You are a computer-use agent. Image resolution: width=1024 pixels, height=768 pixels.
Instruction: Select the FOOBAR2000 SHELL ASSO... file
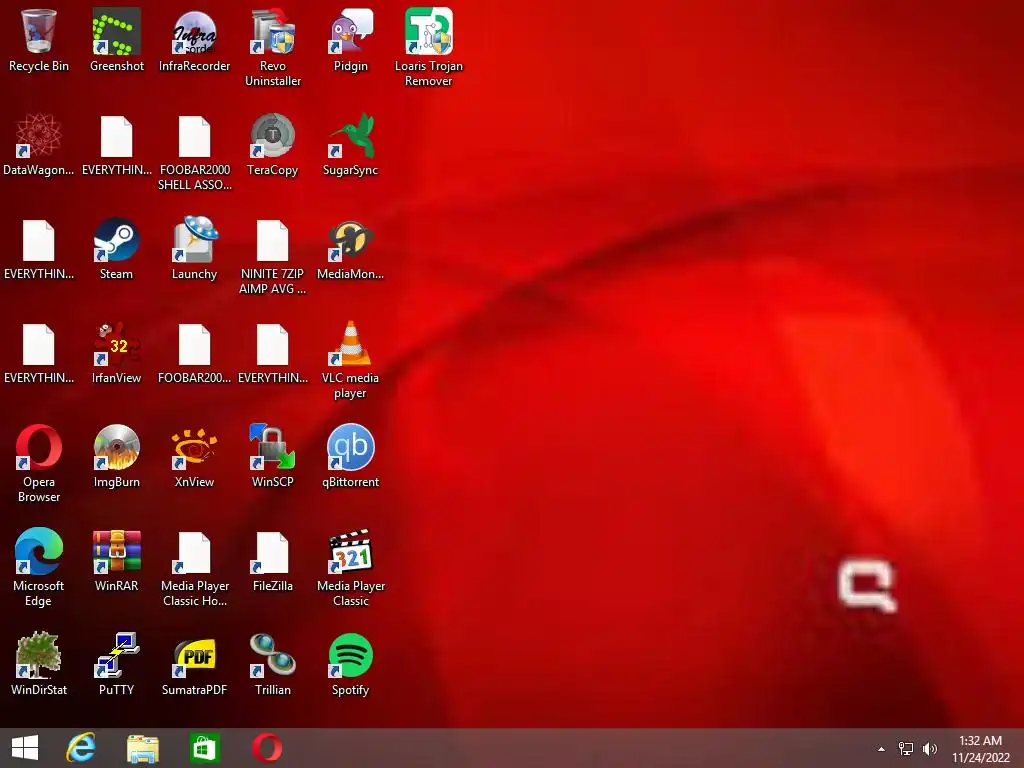(195, 153)
